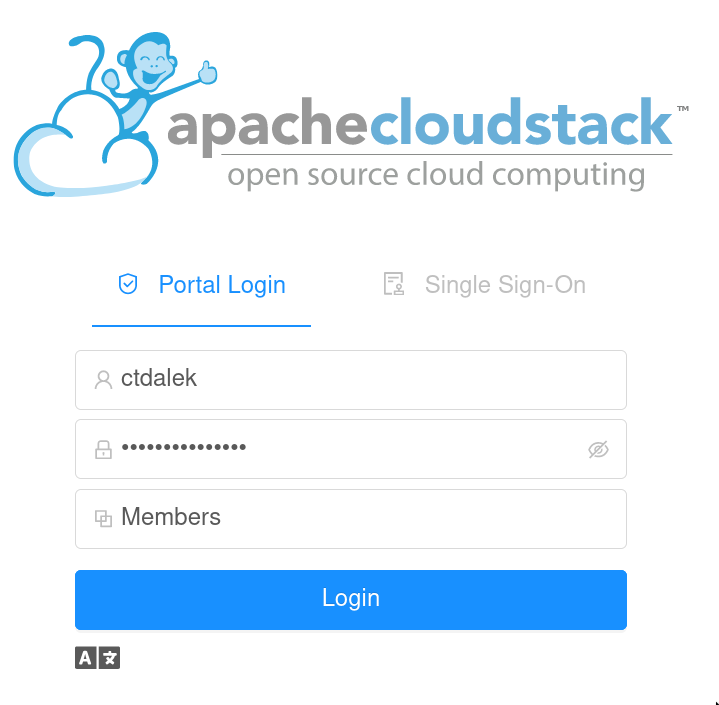Screen dimensions: 719x705
Task: Click the user silhouette icon in username field
Action: click(x=103, y=380)
